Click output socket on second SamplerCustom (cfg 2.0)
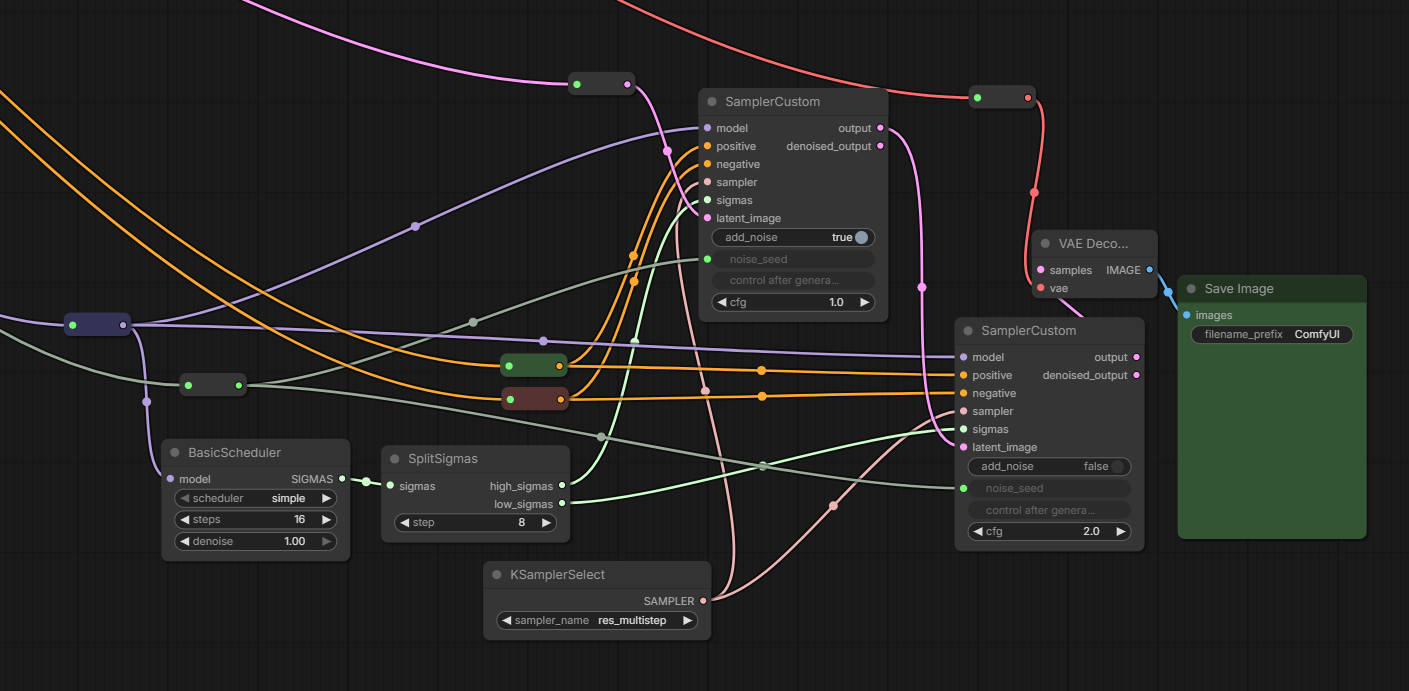The height and width of the screenshot is (691, 1409). (1136, 357)
